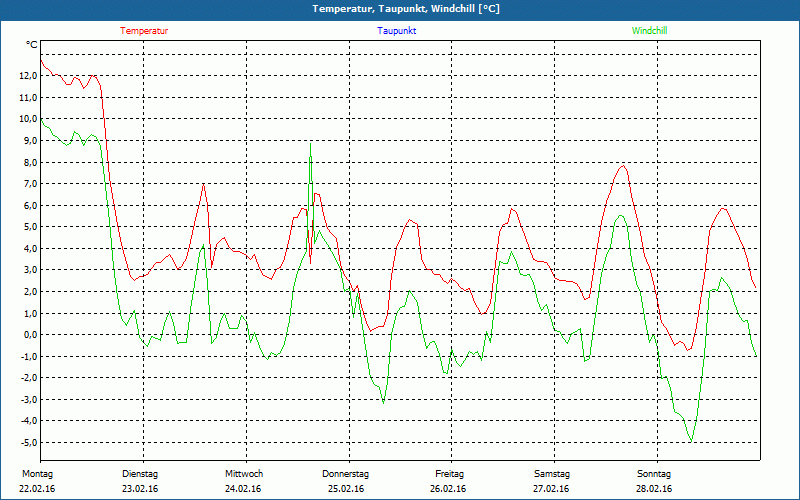Click the 4,0 axis value
Image resolution: width=800 pixels, height=500 pixels.
(x=30, y=248)
